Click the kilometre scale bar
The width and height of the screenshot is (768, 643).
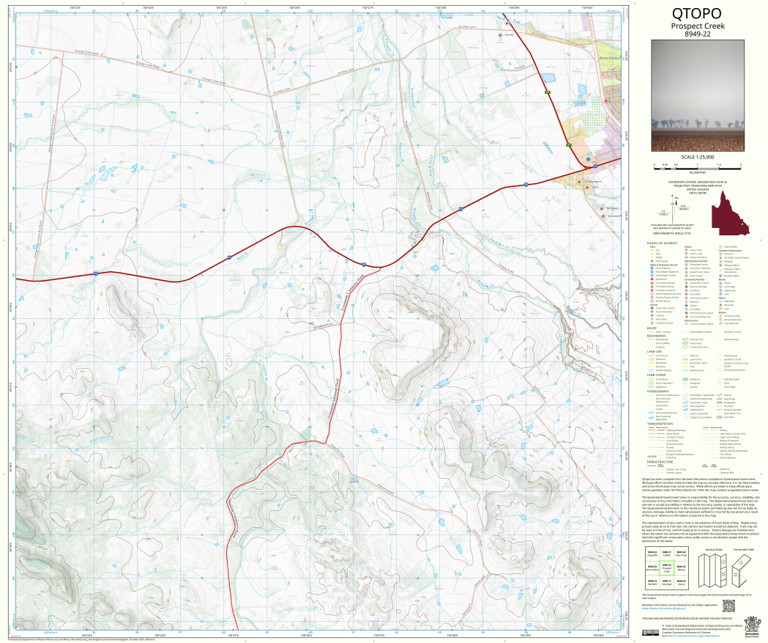click(697, 168)
